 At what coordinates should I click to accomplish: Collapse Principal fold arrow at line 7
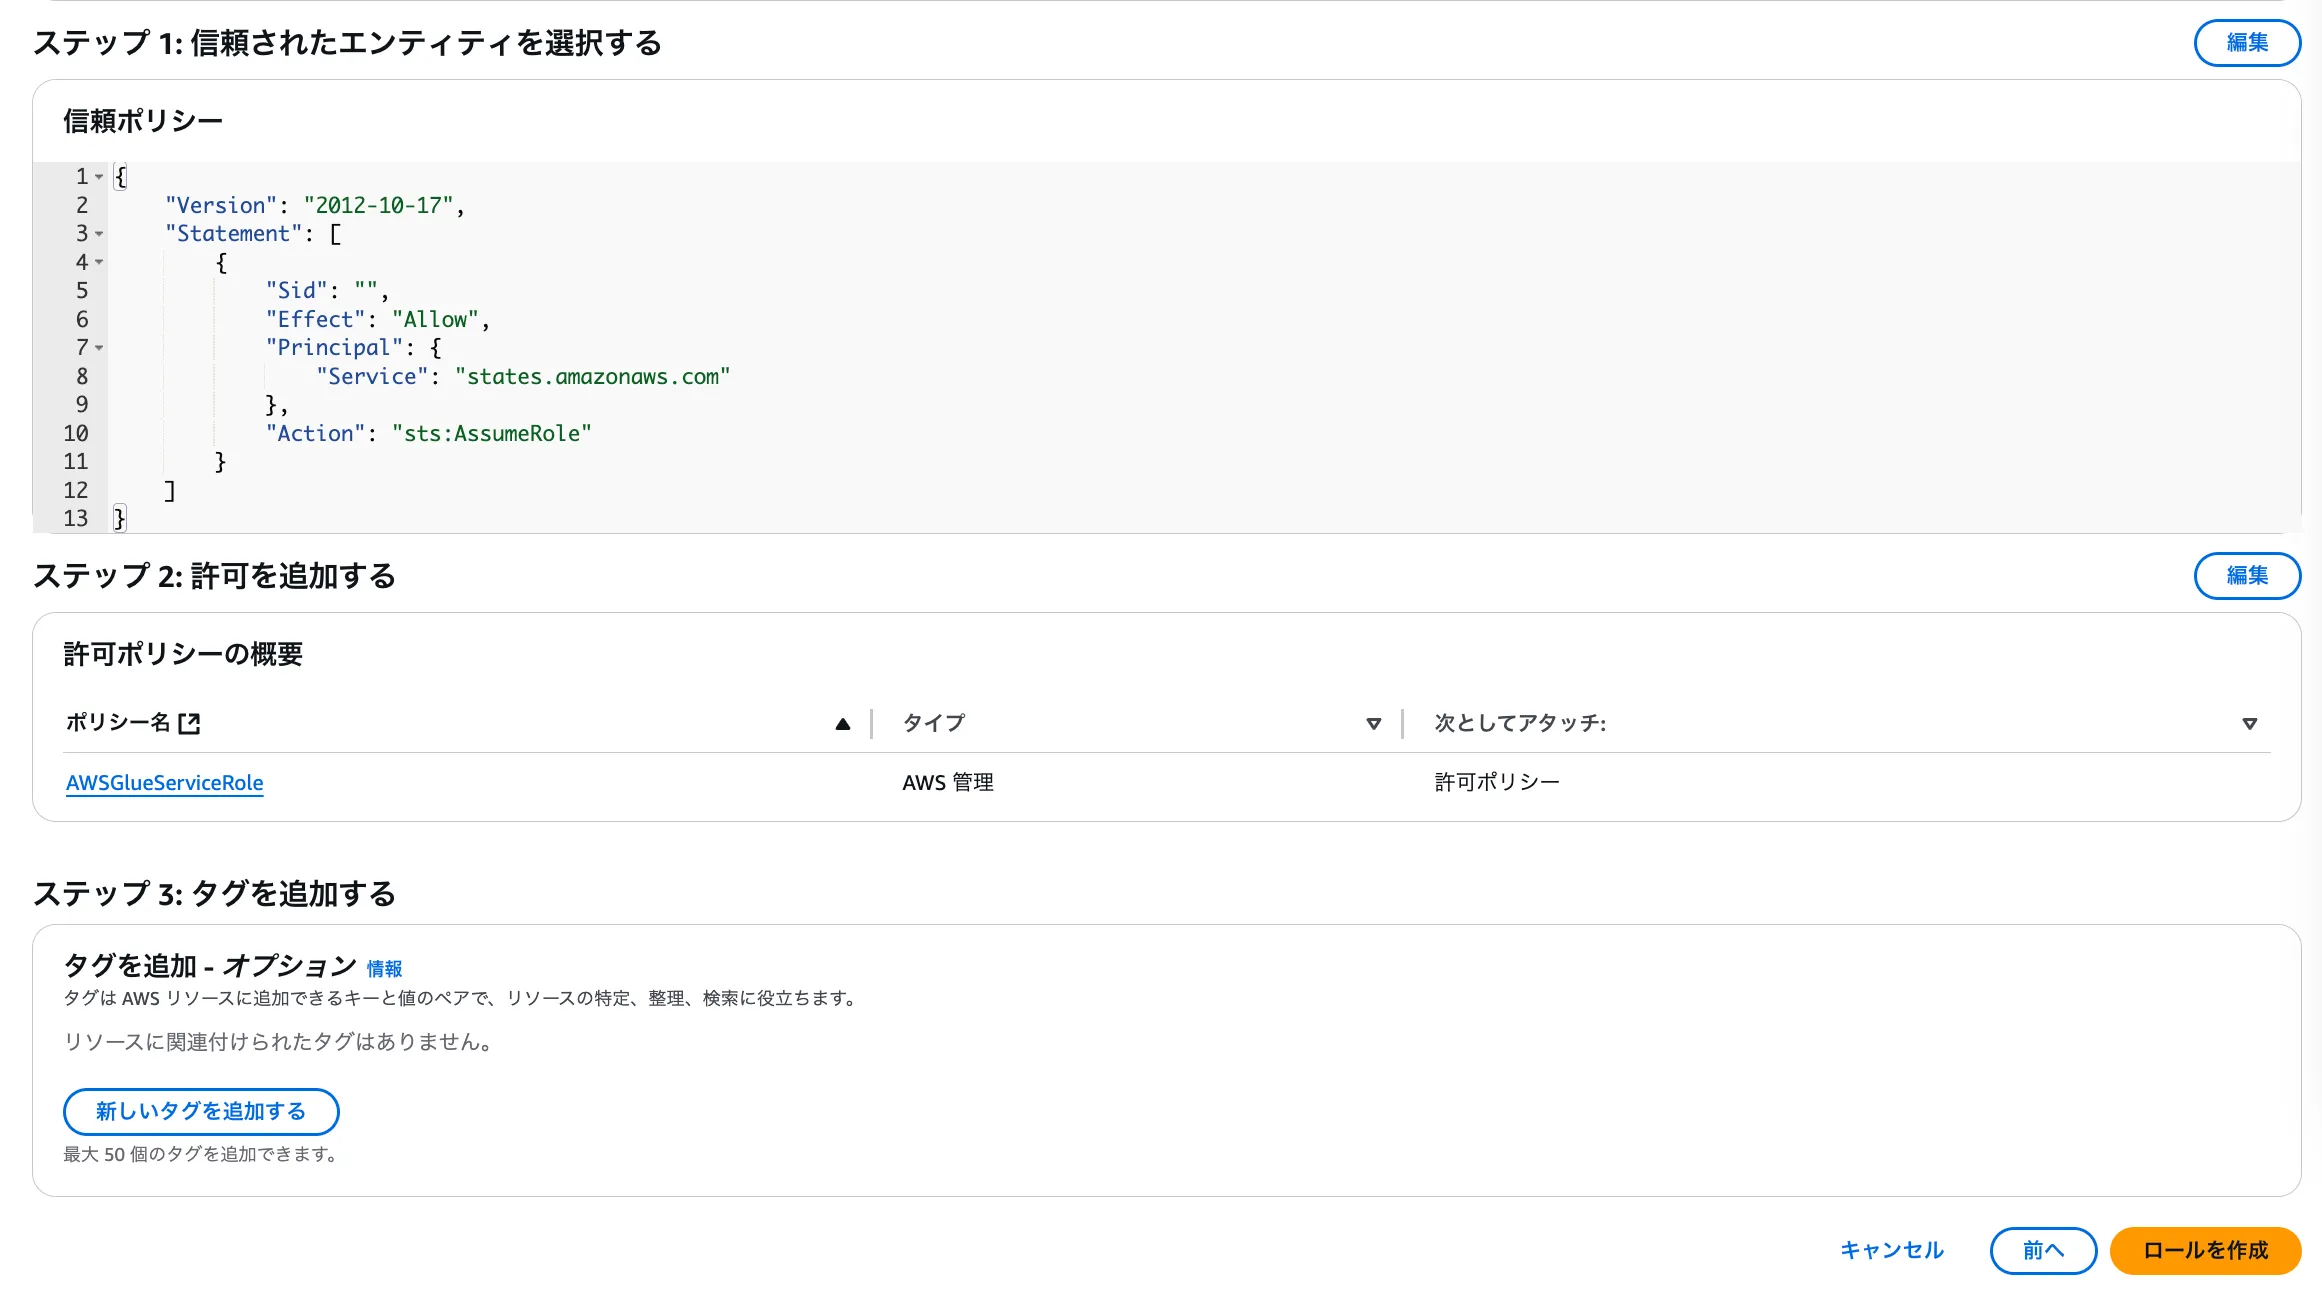pyautogui.click(x=99, y=348)
